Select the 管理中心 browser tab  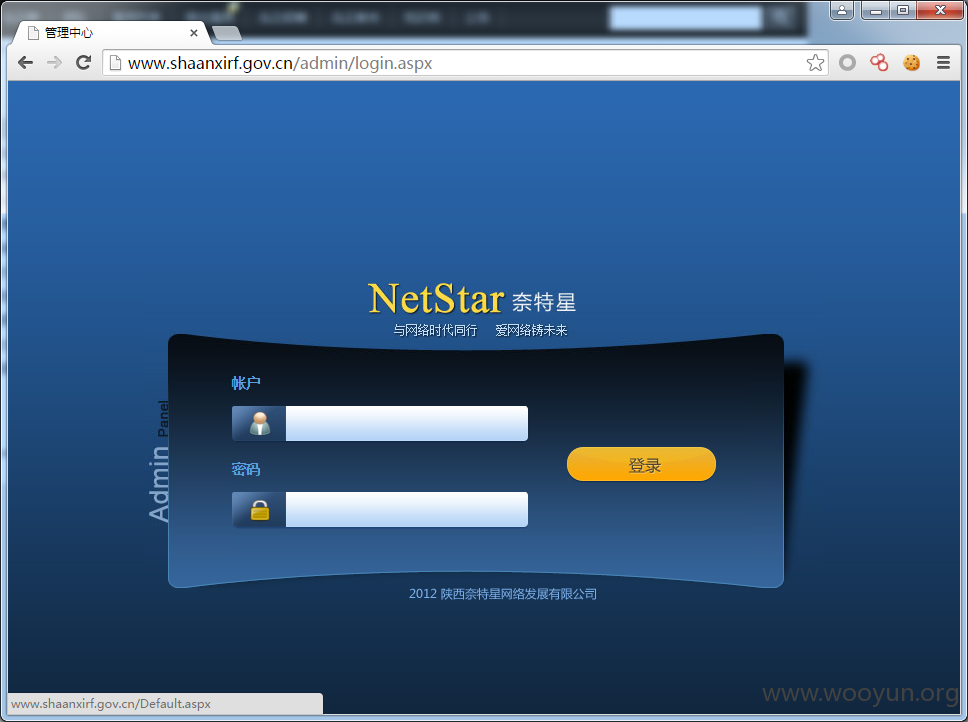[x=111, y=33]
